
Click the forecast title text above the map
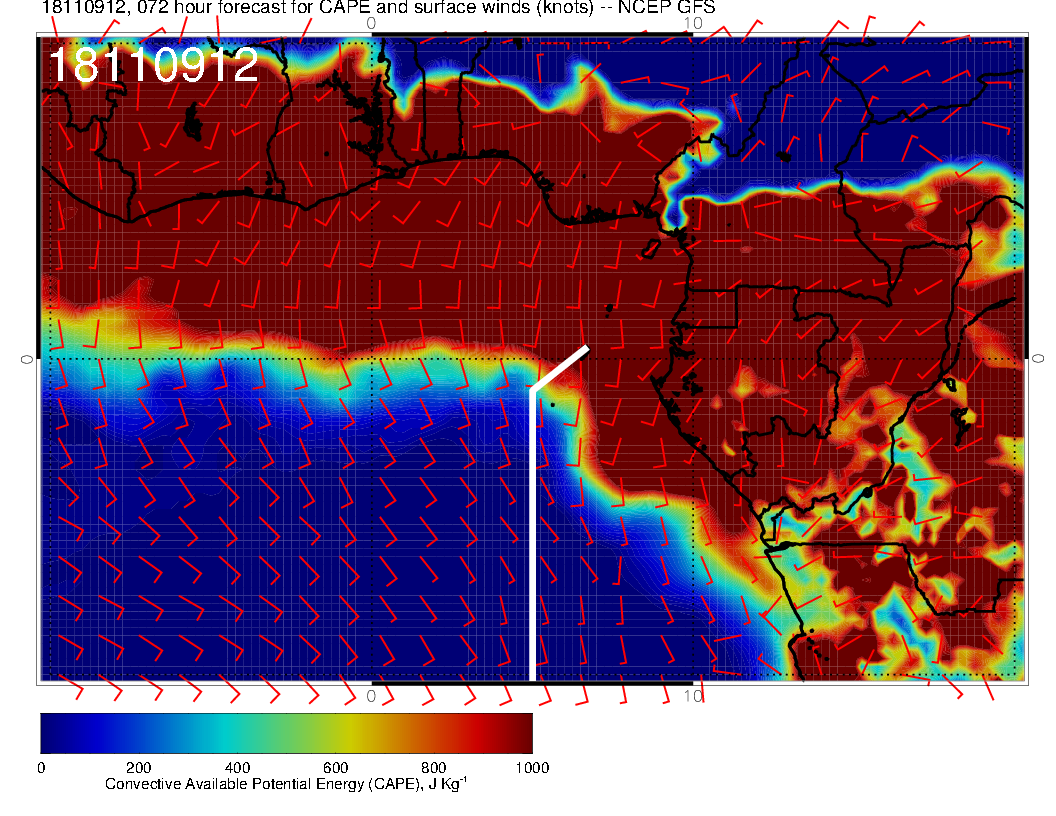point(378,8)
